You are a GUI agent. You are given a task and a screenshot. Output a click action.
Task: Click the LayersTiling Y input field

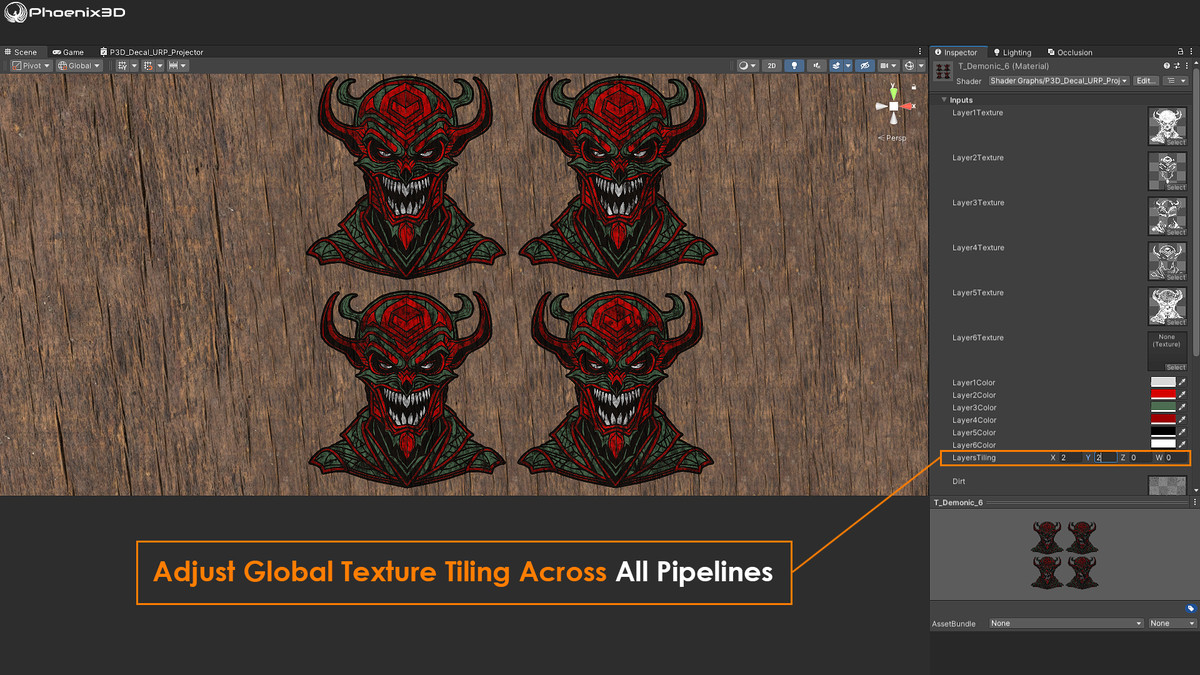coord(1104,457)
